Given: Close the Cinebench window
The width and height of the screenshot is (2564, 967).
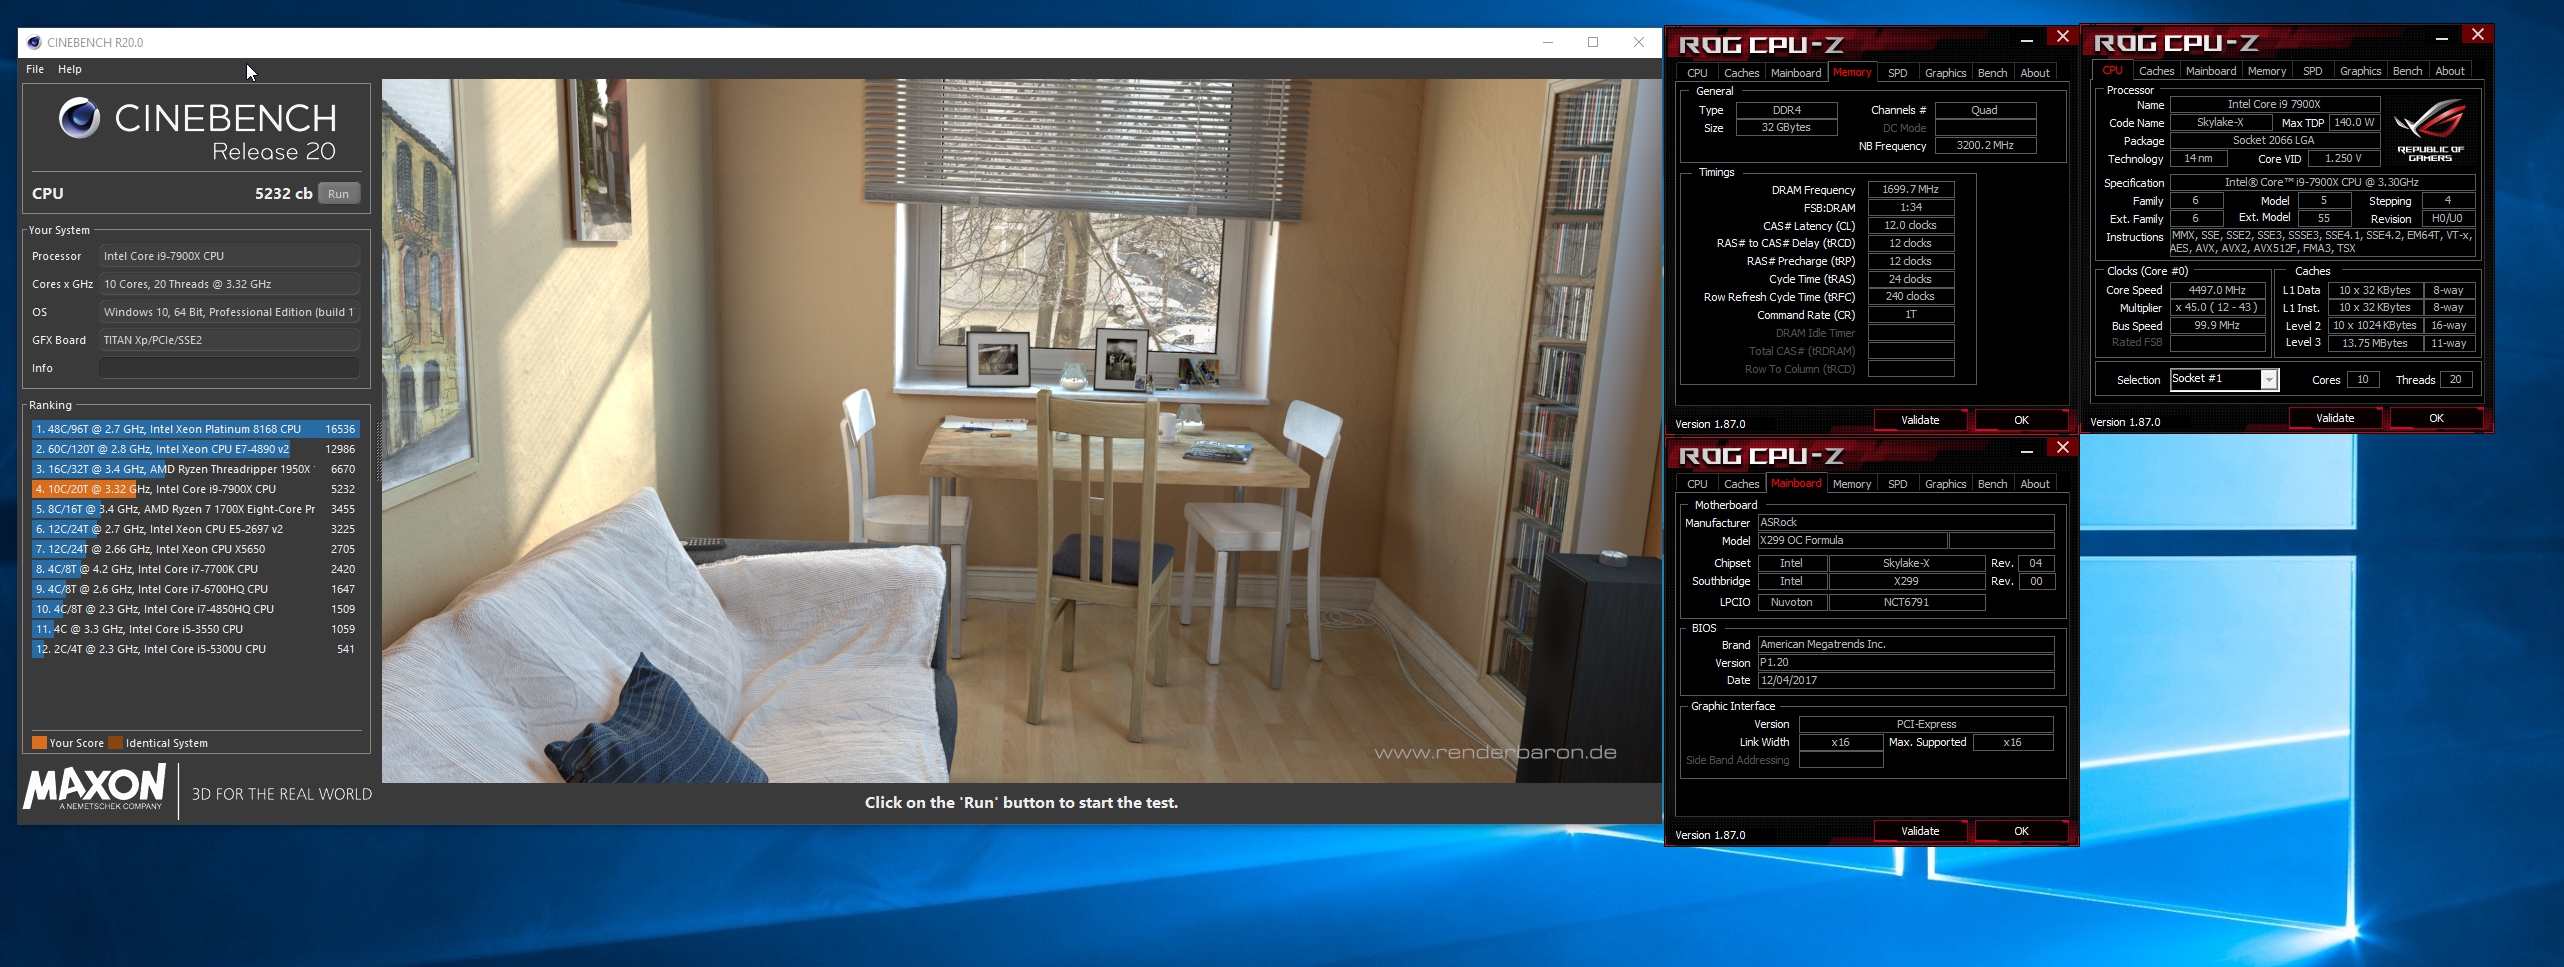Looking at the screenshot, I should (x=1639, y=42).
